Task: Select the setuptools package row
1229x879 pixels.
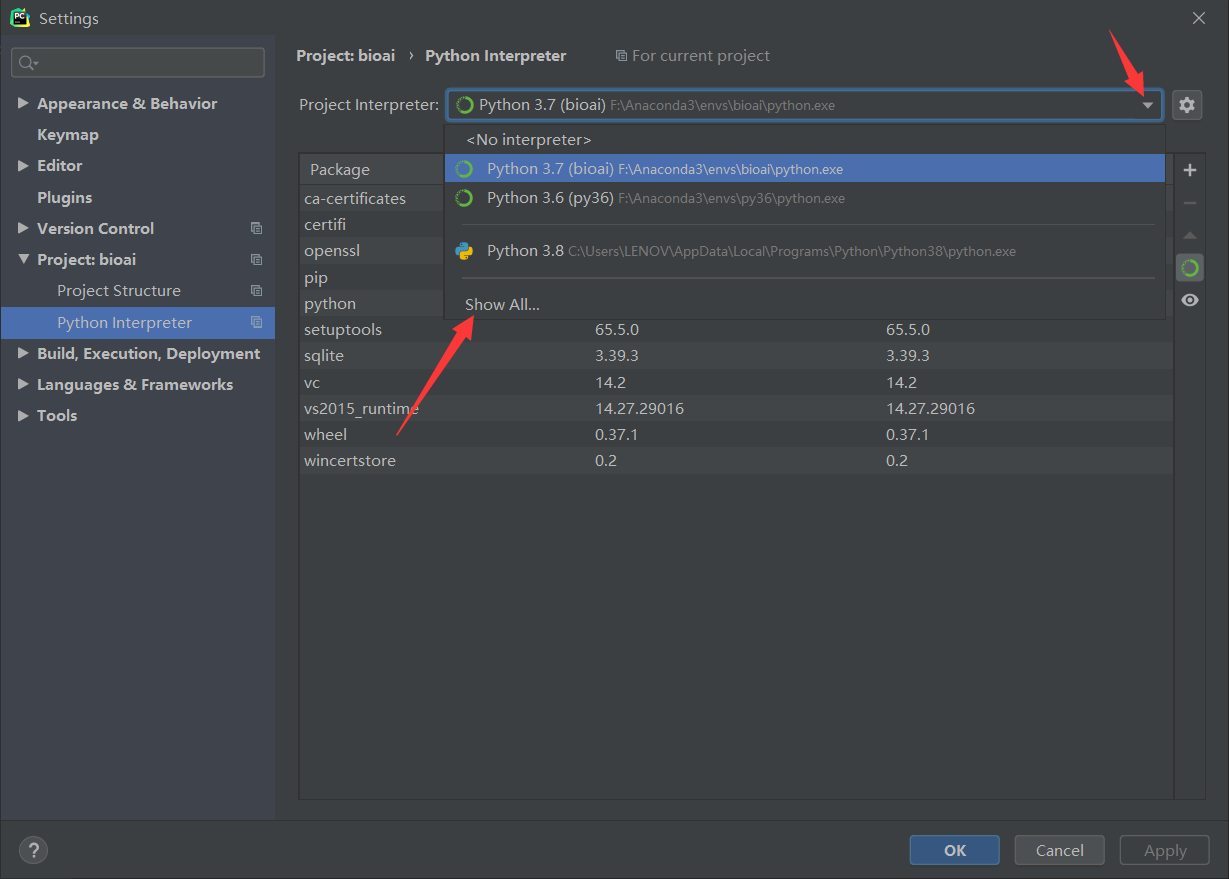Action: pyautogui.click(x=736, y=329)
